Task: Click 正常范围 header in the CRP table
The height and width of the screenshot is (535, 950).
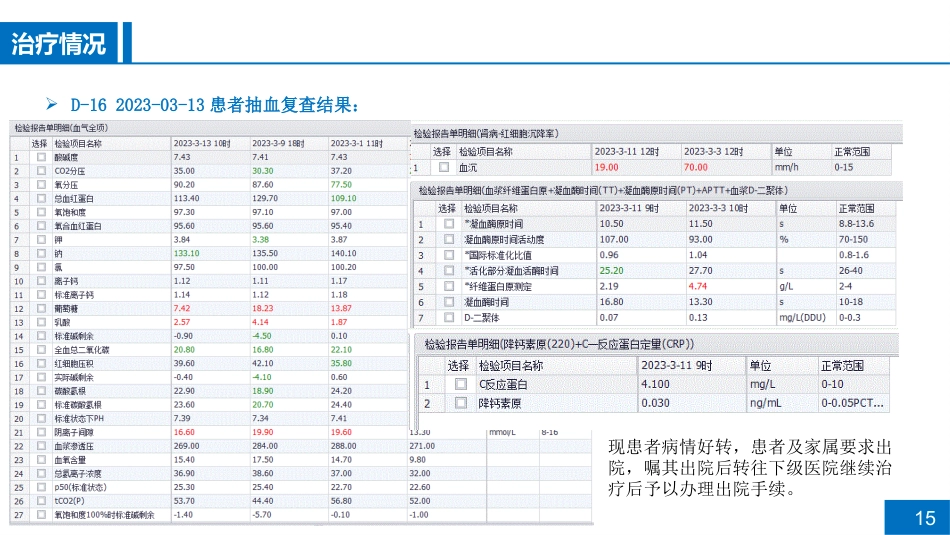Action: point(842,366)
